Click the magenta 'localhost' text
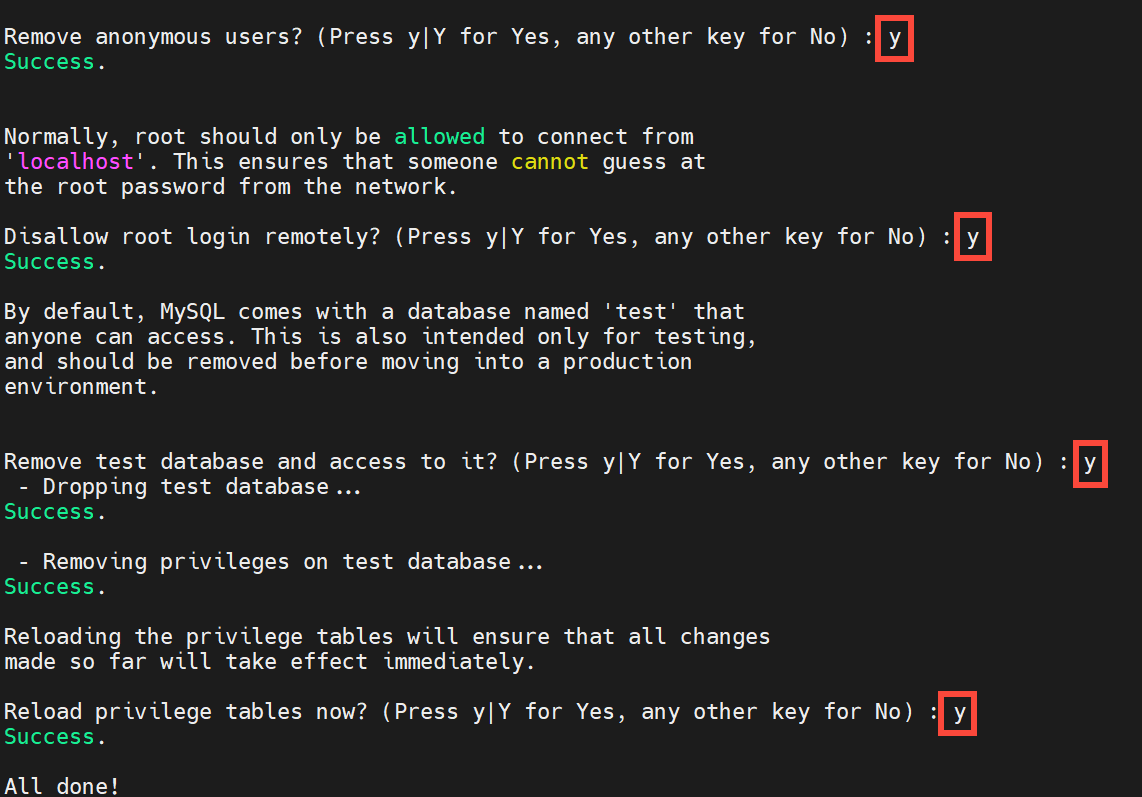Viewport: 1142px width, 797px height. point(75,162)
